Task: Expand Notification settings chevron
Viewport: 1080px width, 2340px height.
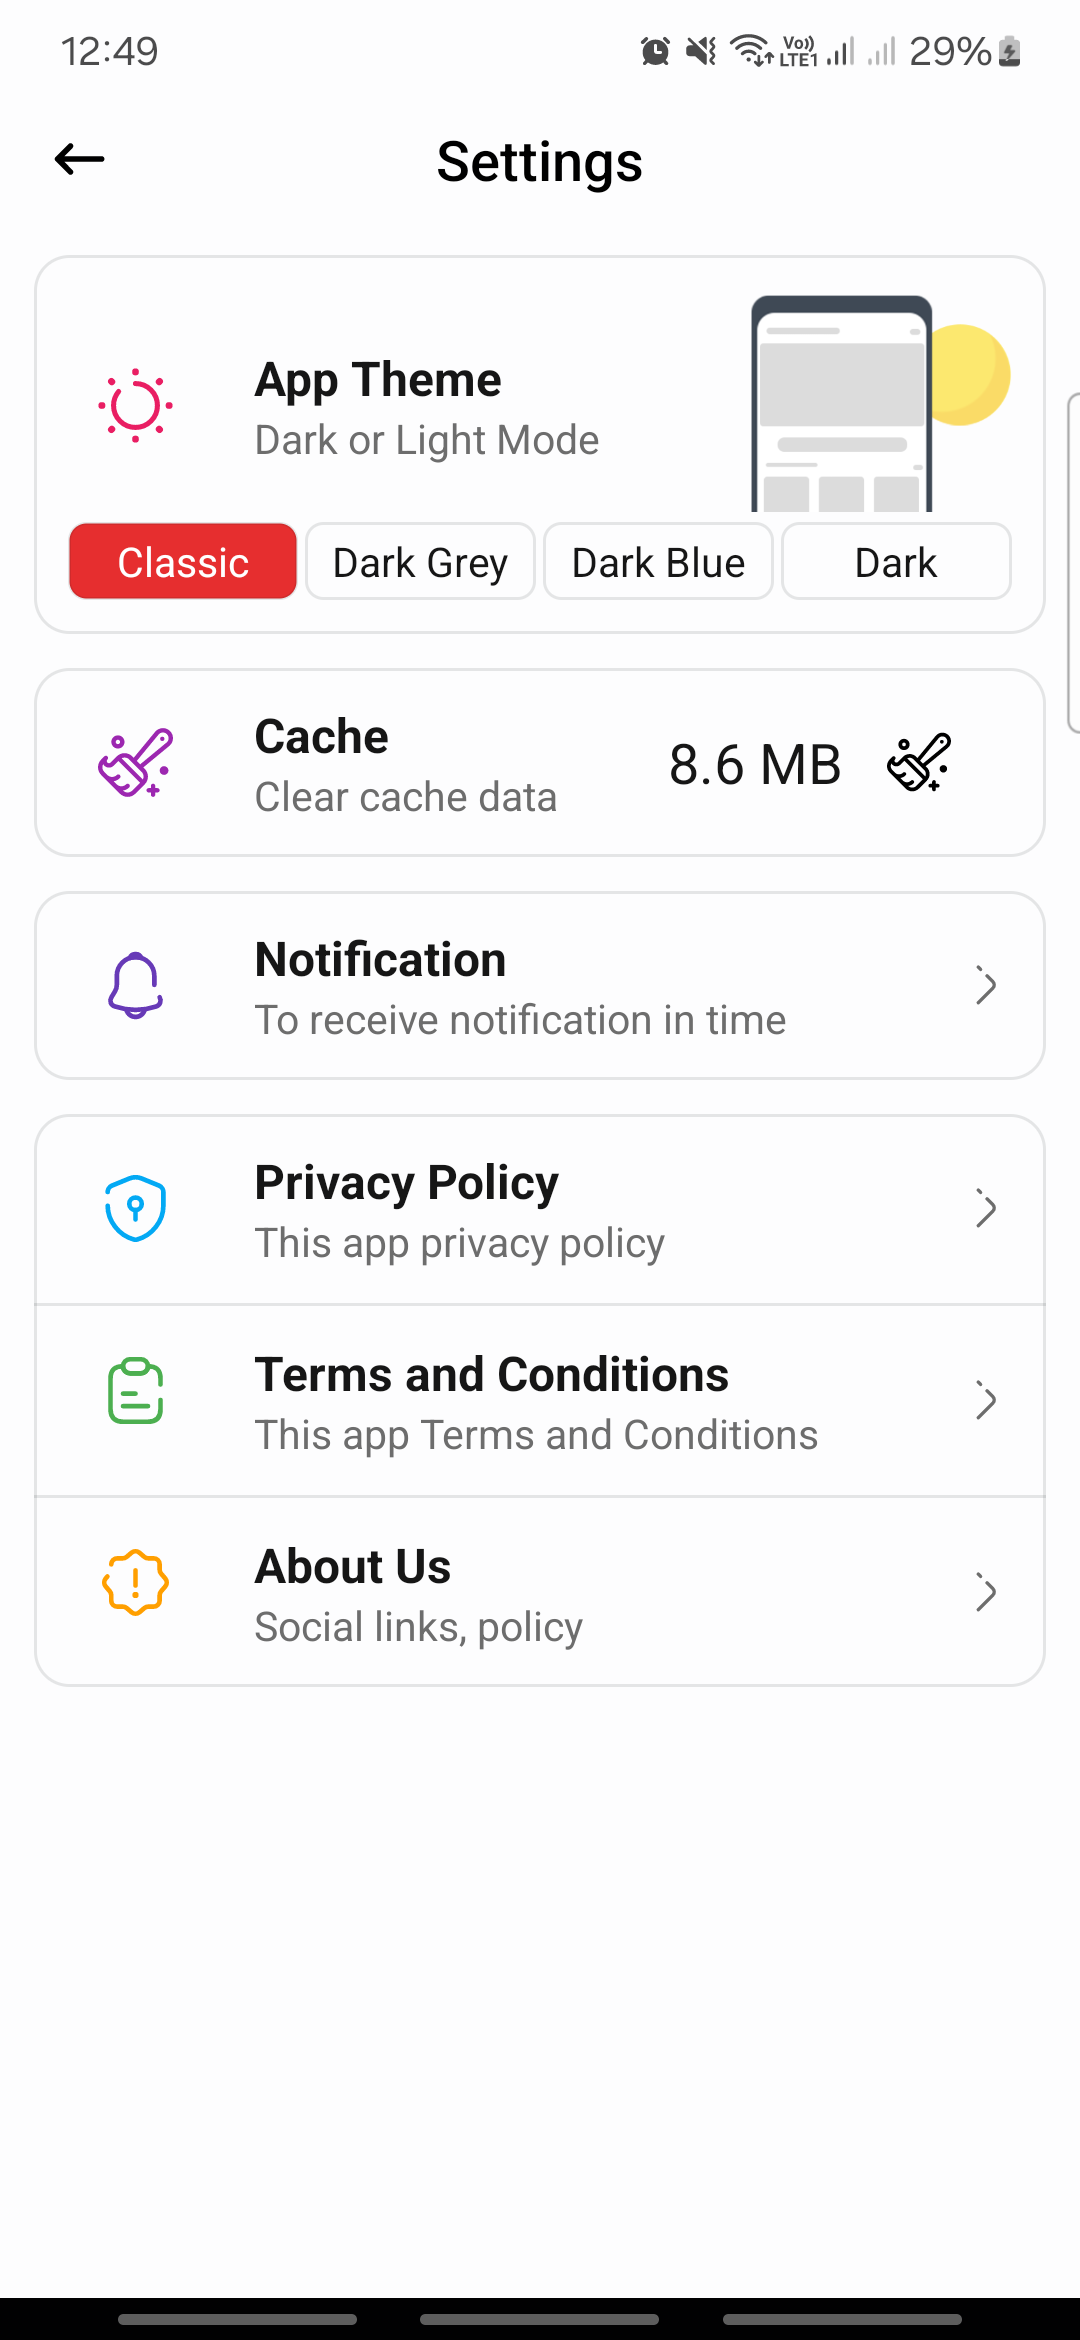Action: click(x=986, y=986)
